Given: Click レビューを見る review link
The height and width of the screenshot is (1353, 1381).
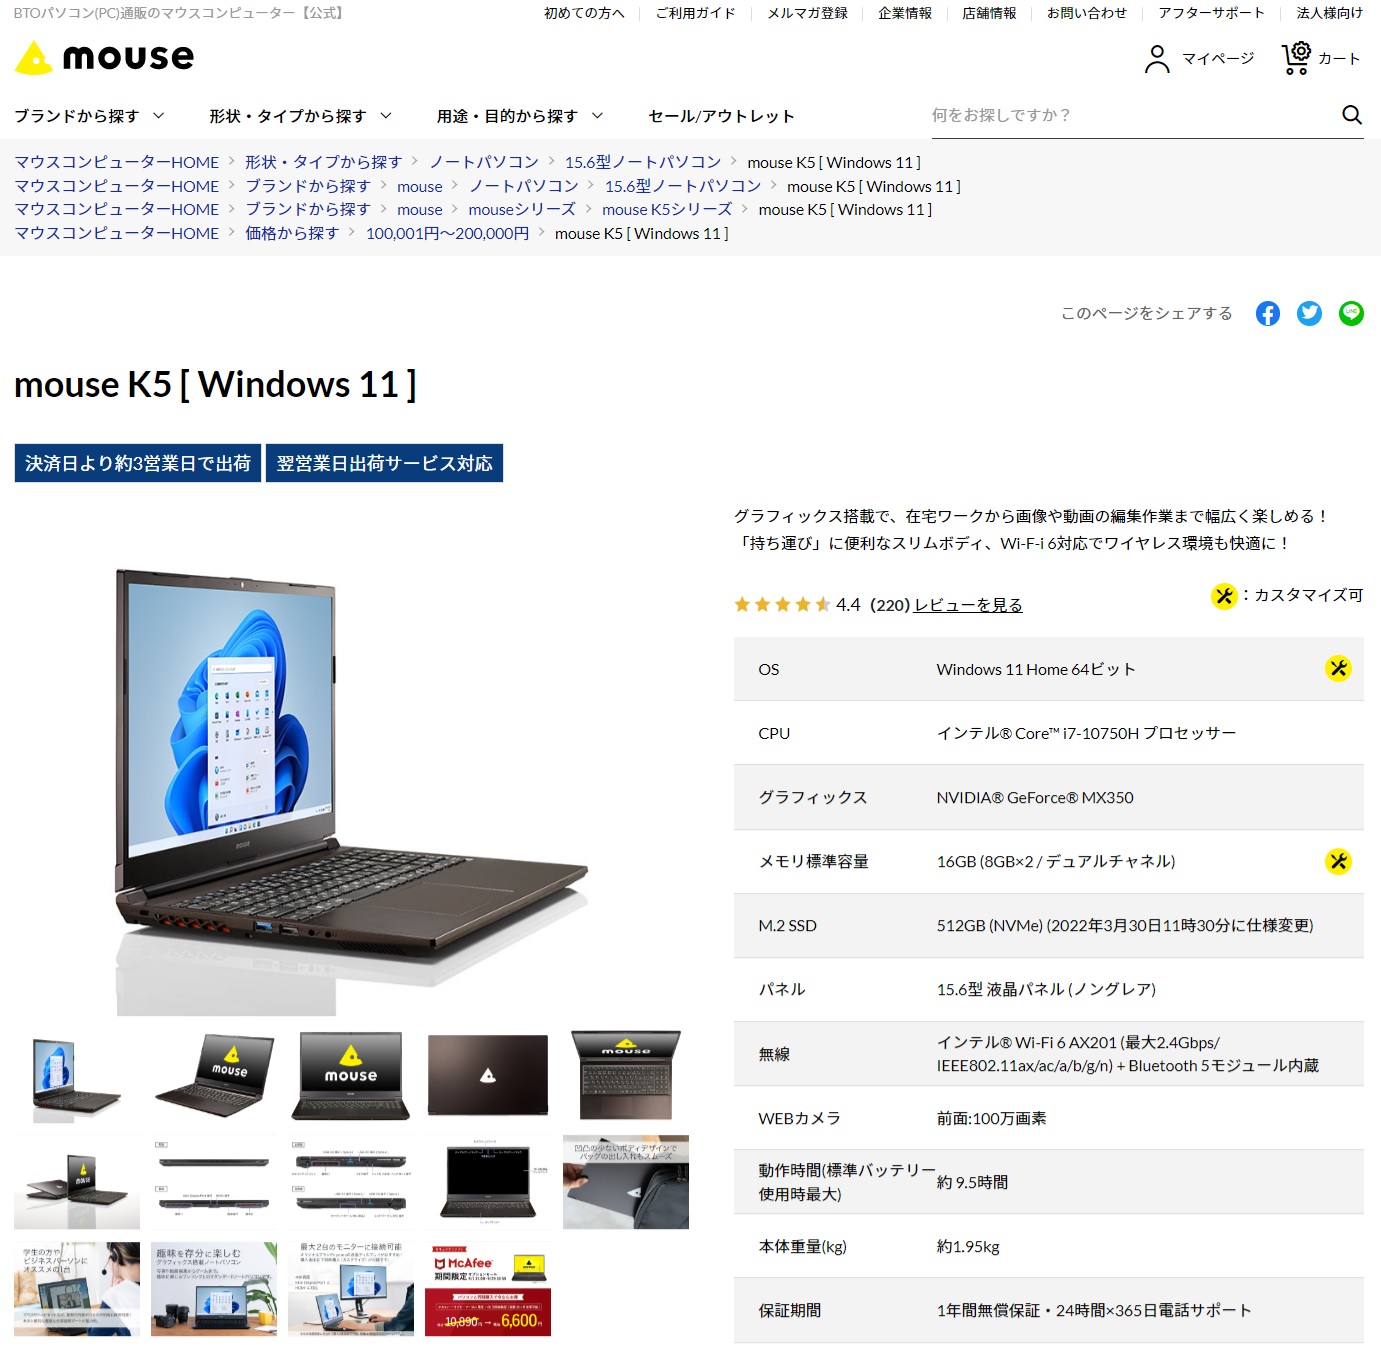Looking at the screenshot, I should 968,605.
